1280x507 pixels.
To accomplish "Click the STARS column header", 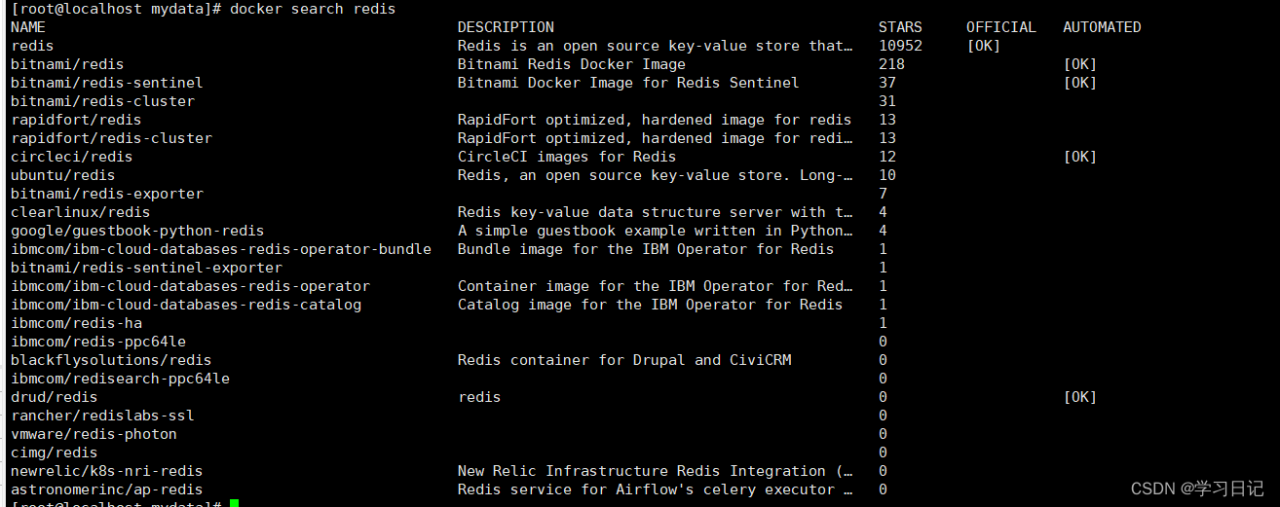I will tap(900, 27).
